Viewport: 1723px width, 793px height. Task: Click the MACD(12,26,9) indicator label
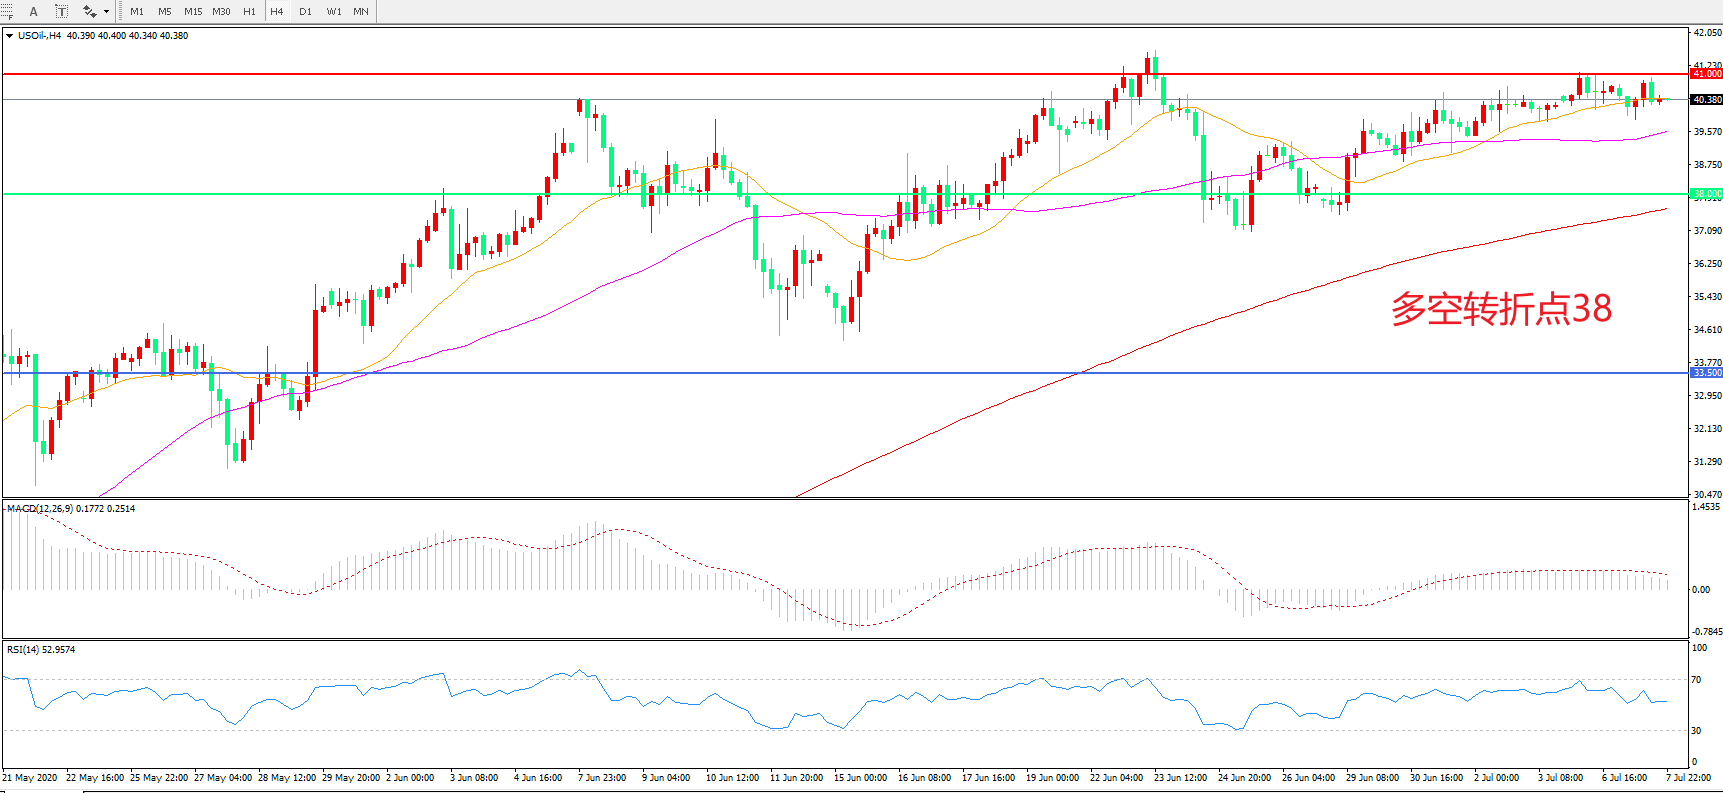coord(70,509)
